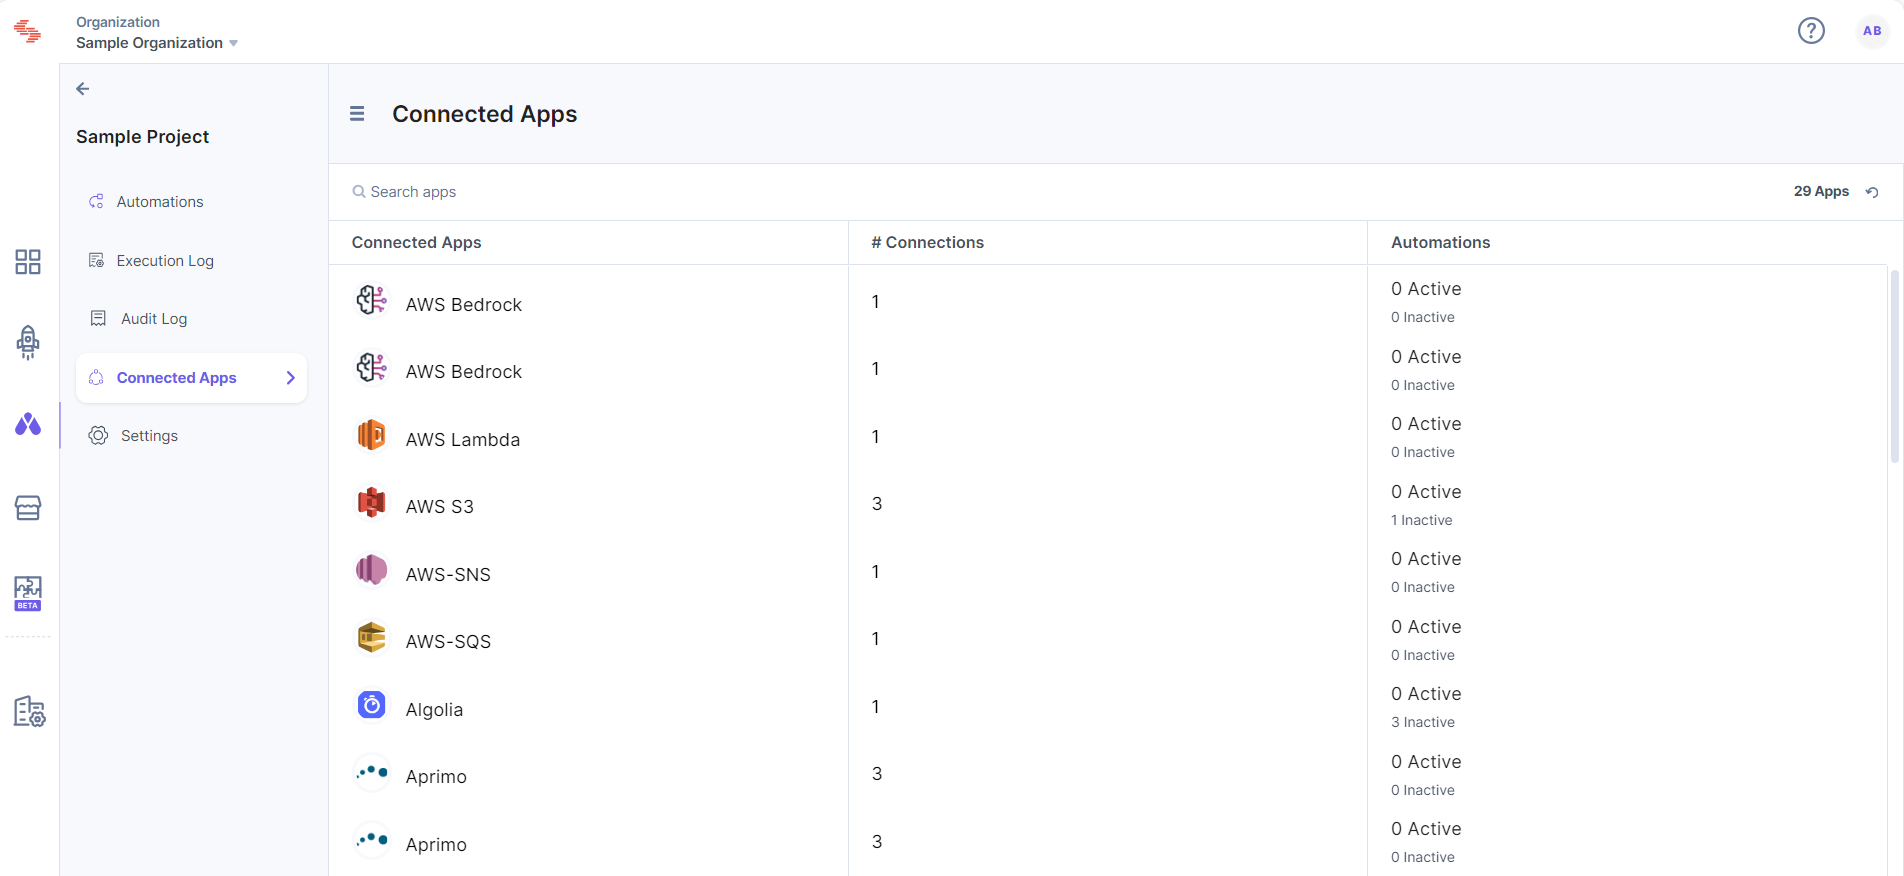The width and height of the screenshot is (1904, 876).
Task: Click the search magnifier icon
Action: [358, 192]
